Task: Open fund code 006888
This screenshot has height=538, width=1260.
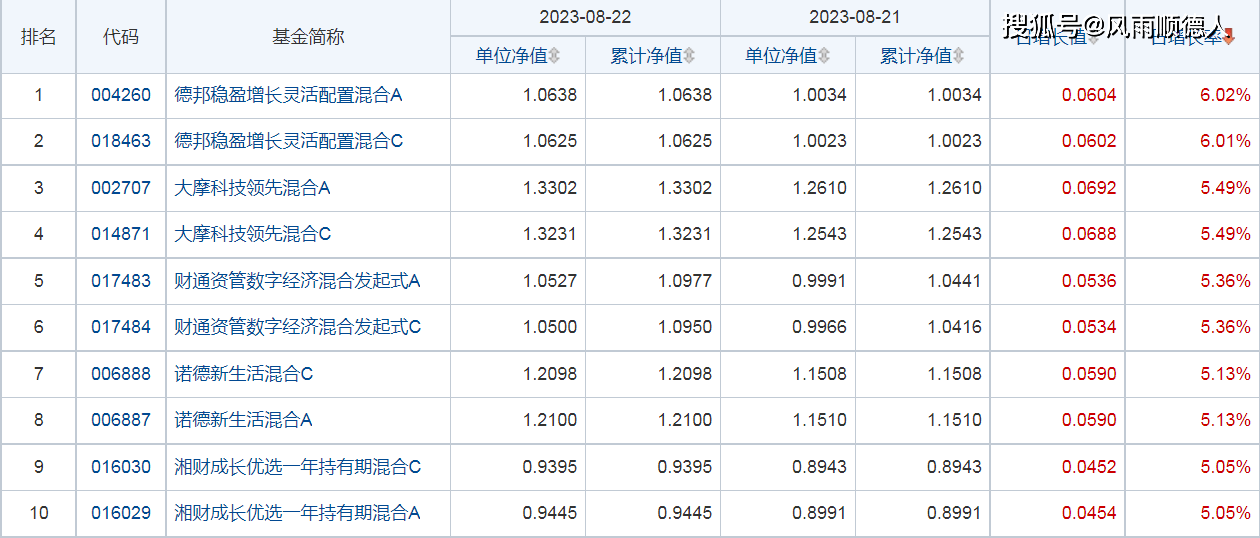Action: [x=121, y=374]
